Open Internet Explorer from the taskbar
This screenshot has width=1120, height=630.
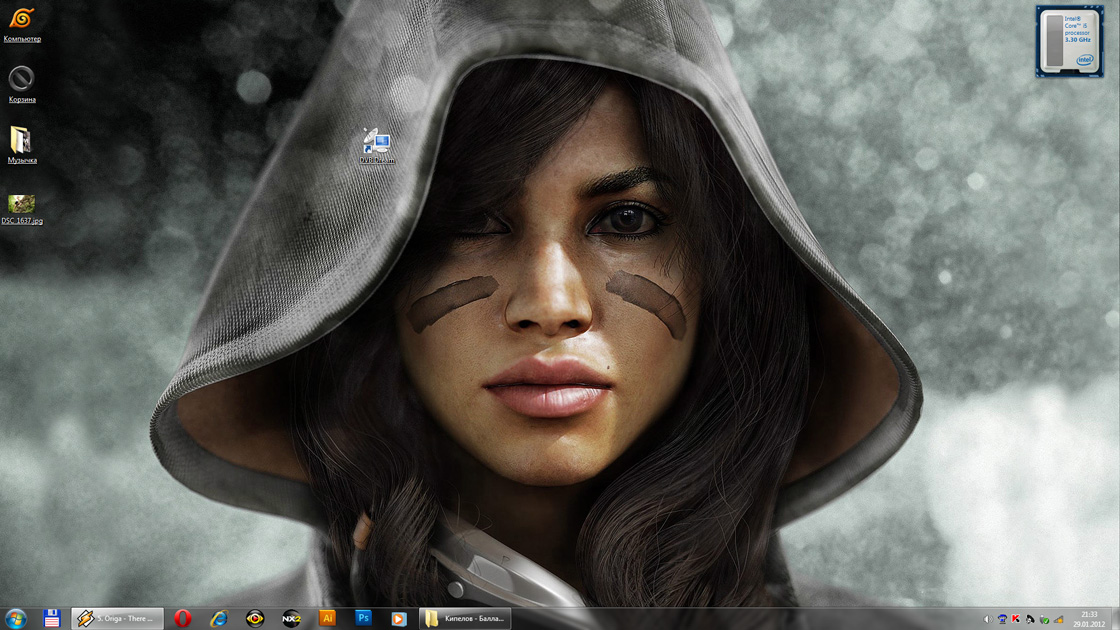tap(218, 618)
